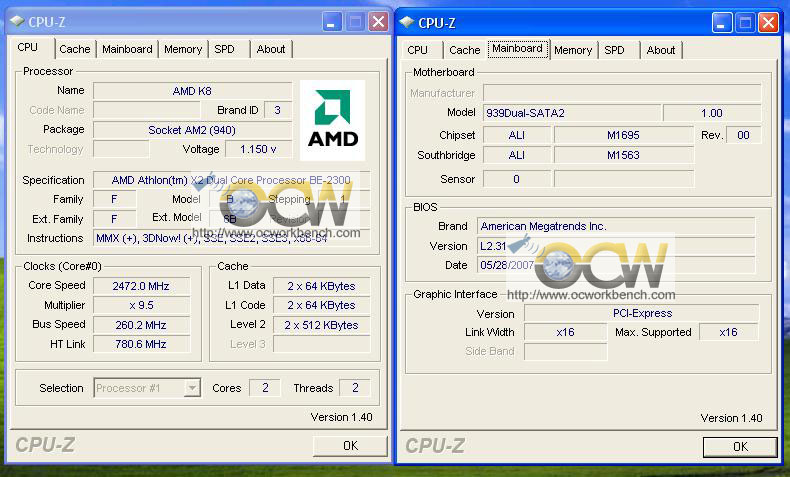The height and width of the screenshot is (477, 790).
Task: Click the empty Level 3 cache field
Action: (321, 345)
